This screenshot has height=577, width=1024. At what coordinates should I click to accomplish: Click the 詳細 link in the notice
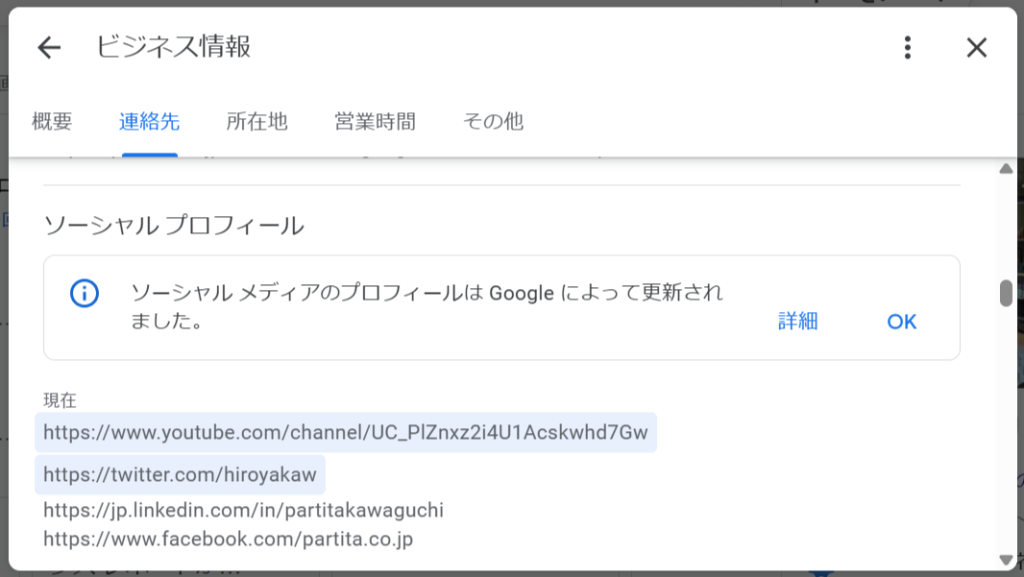(797, 321)
